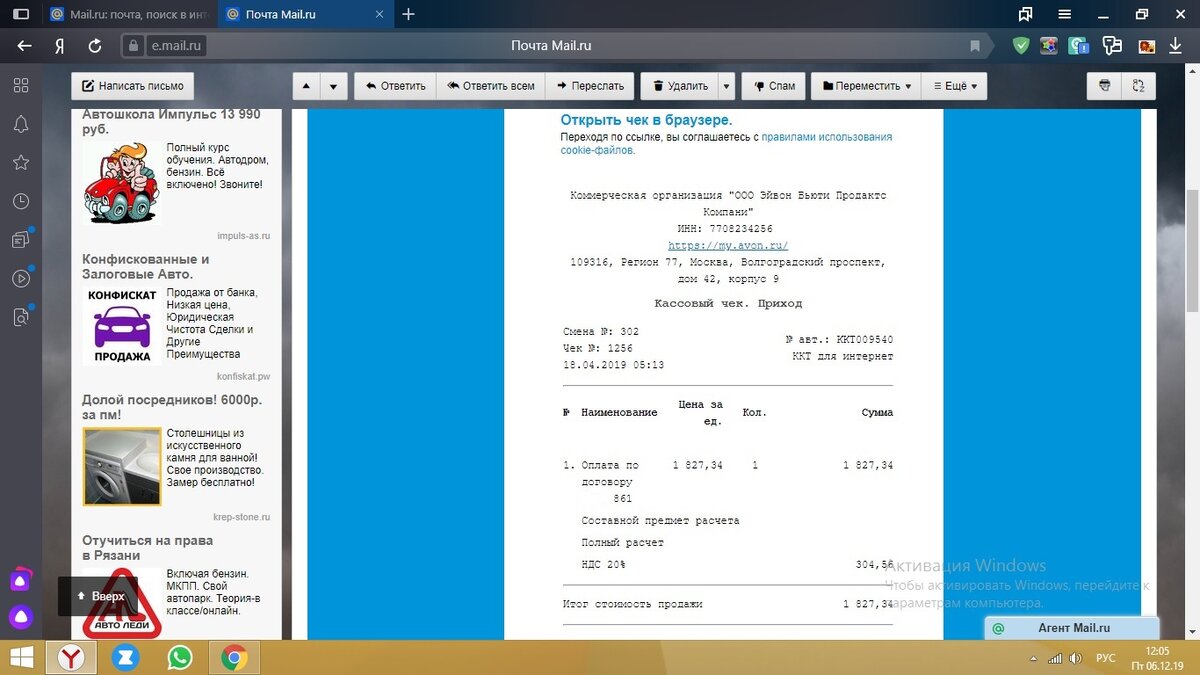Switch to the Mail.ru: почта, поиск tab
The width and height of the screenshot is (1200, 675).
[130, 14]
